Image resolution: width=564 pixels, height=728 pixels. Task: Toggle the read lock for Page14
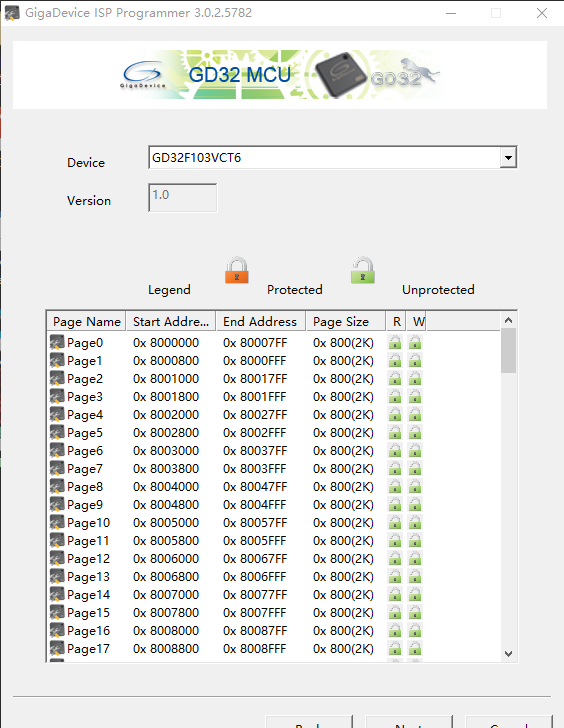[x=395, y=594]
